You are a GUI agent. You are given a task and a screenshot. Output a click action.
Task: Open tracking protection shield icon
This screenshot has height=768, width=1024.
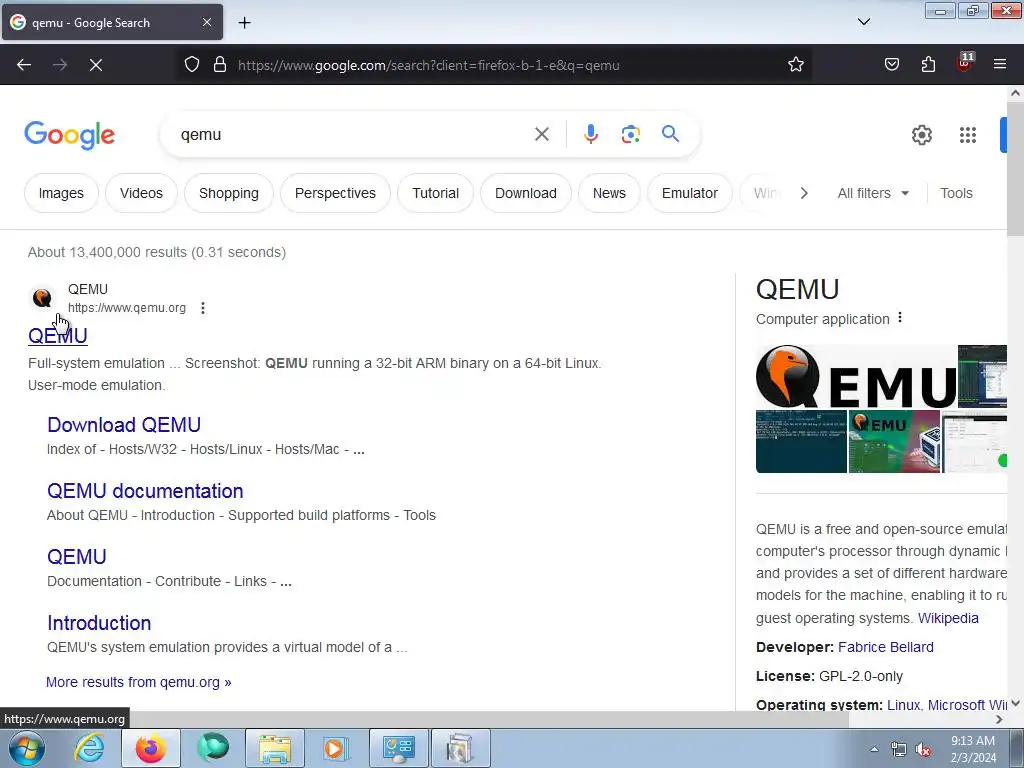[191, 65]
